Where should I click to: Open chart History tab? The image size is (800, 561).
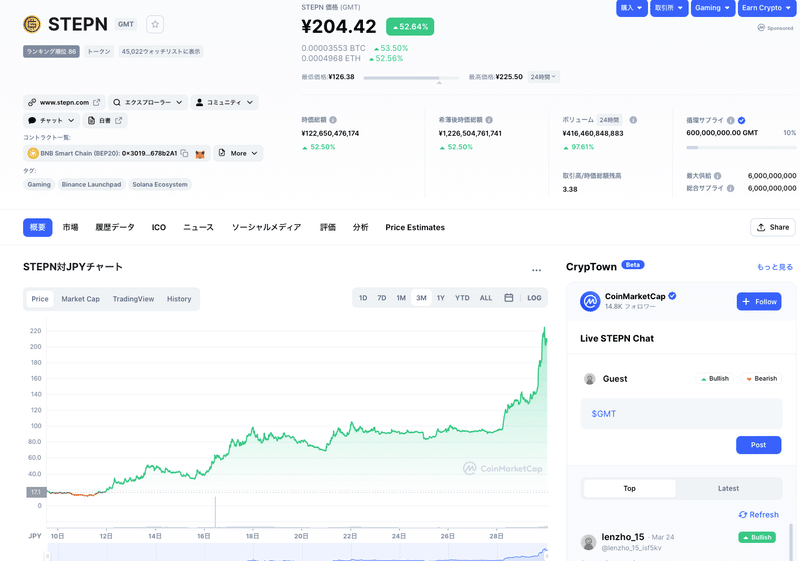point(179,299)
